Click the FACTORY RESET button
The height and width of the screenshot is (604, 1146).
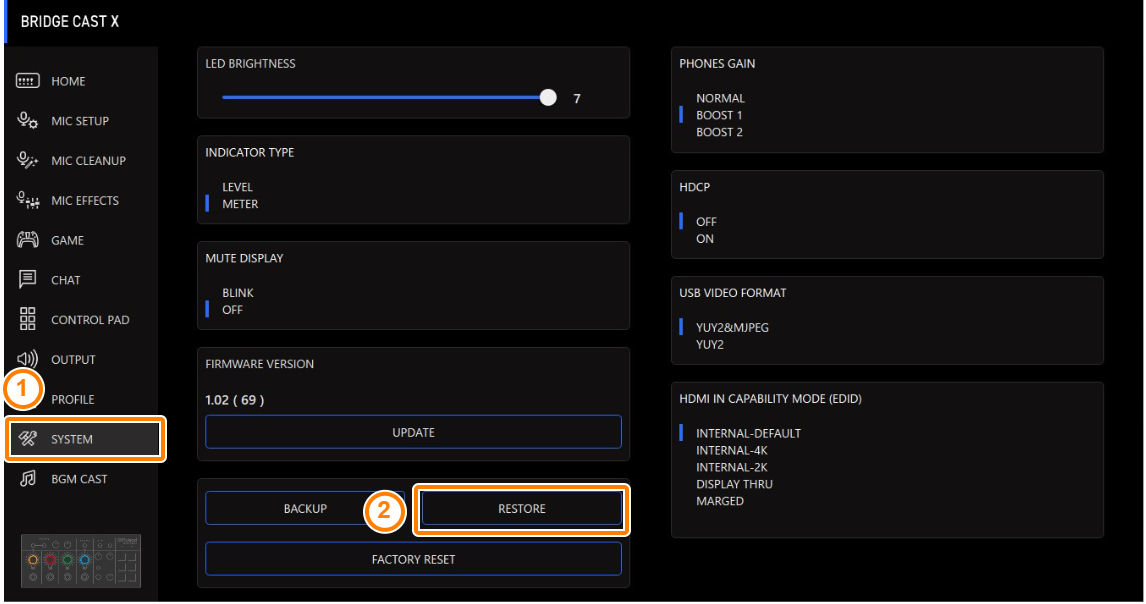(x=414, y=559)
